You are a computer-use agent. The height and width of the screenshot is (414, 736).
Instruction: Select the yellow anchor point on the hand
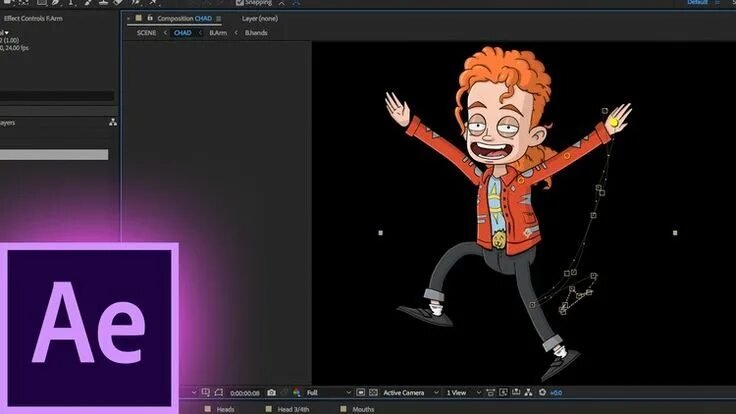pyautogui.click(x=614, y=123)
